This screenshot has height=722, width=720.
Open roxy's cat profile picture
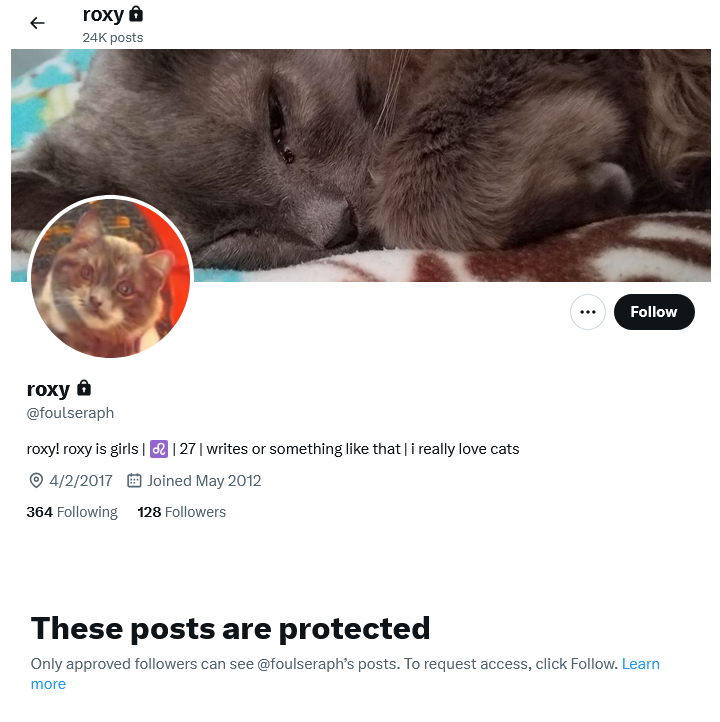110,278
